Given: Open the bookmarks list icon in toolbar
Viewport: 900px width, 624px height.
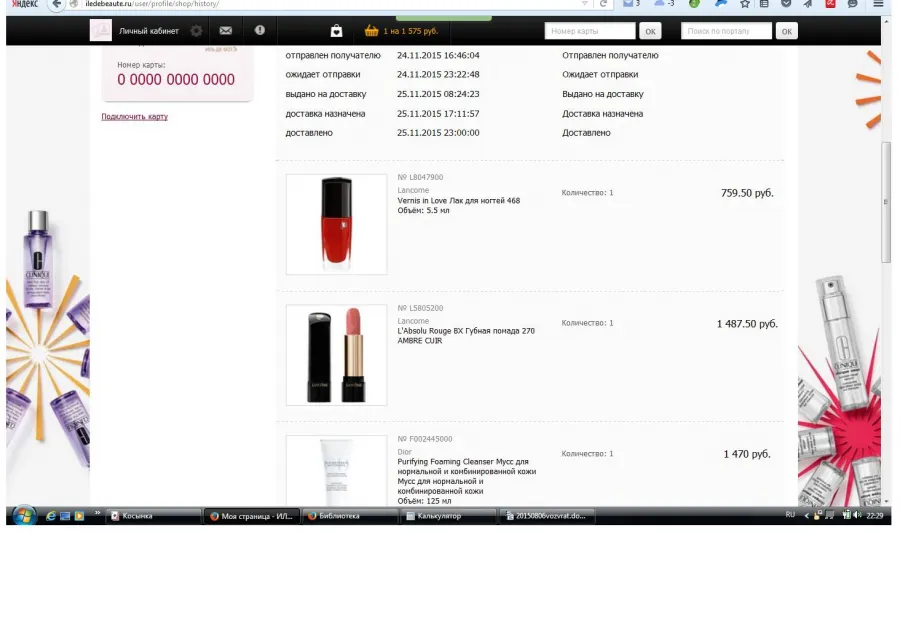Looking at the screenshot, I should (764, 4).
